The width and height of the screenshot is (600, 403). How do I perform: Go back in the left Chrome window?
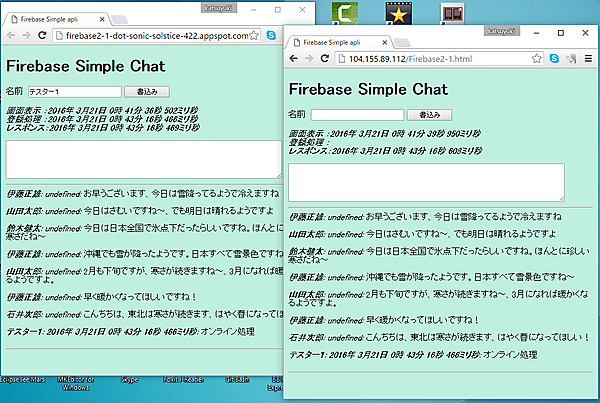11,36
